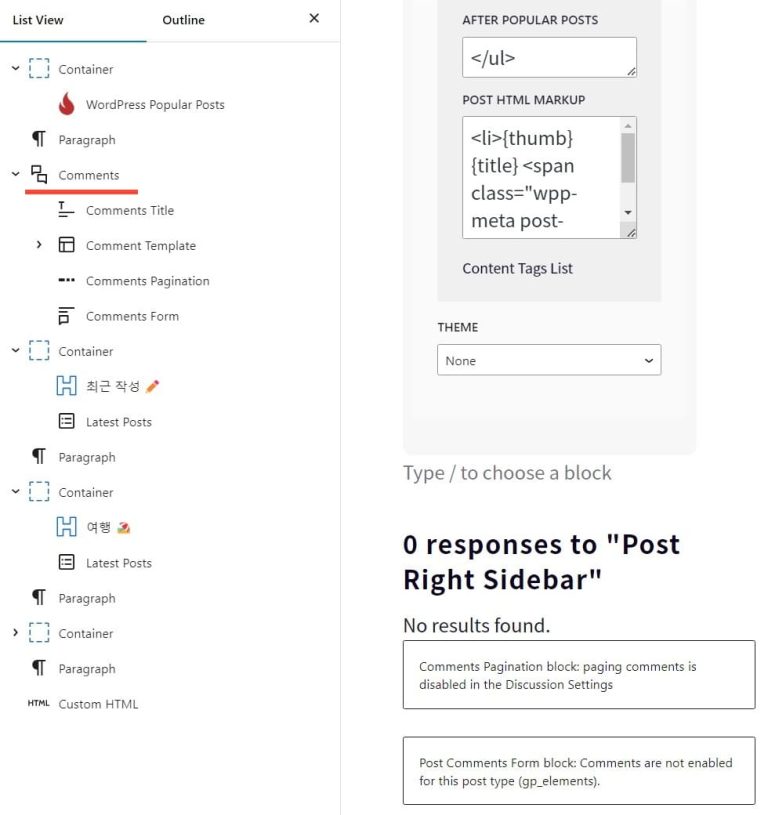This screenshot has width=768, height=815.
Task: Switch to the List View tab
Action: 38,19
